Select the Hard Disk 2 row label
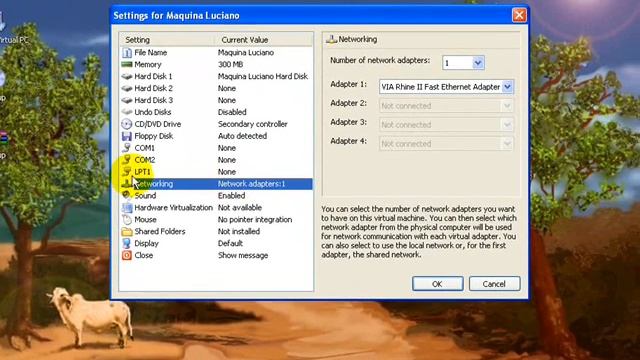 point(153,88)
